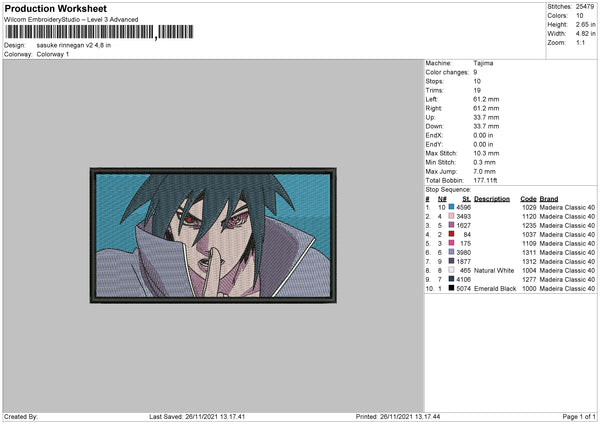The width and height of the screenshot is (600, 424).
Task: Click the 'Production Worksheet' title
Action: [x=55, y=9]
